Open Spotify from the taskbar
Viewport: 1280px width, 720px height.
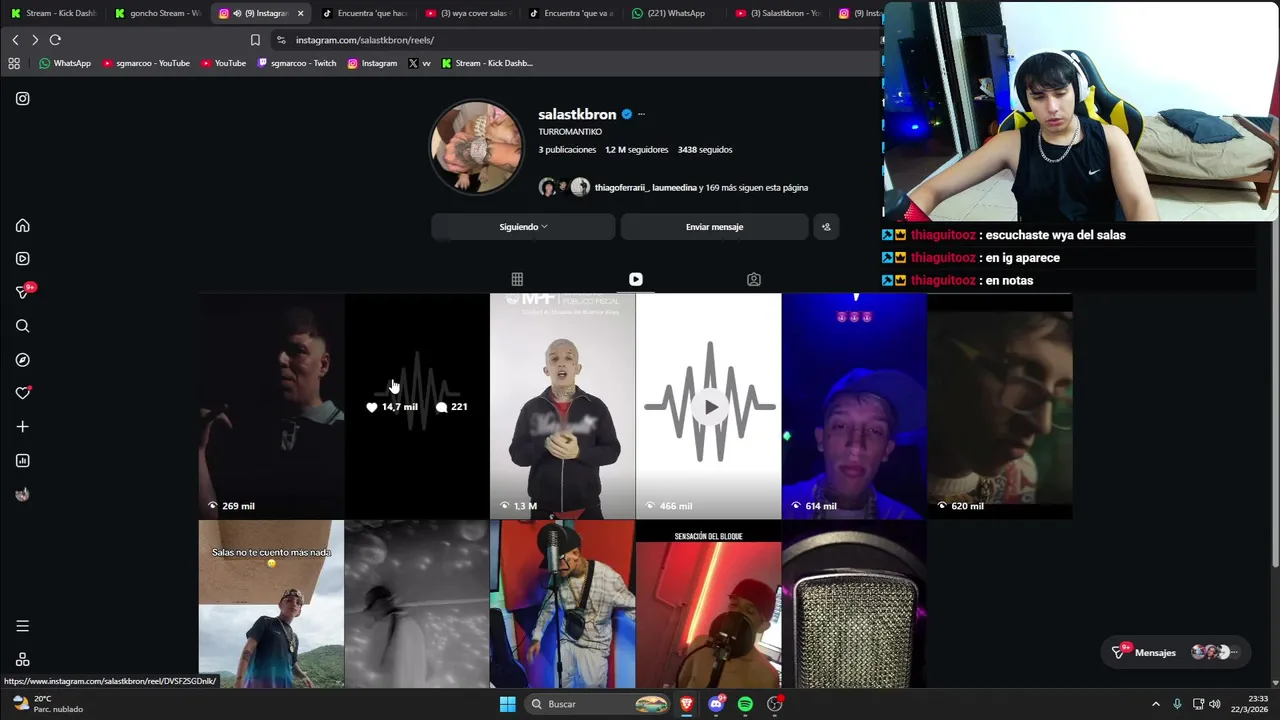[x=745, y=704]
